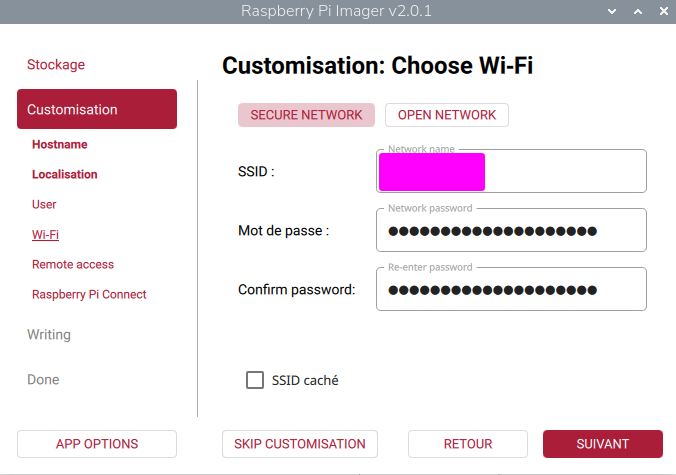Click the Re-enter password field
The height and width of the screenshot is (475, 676).
512,290
